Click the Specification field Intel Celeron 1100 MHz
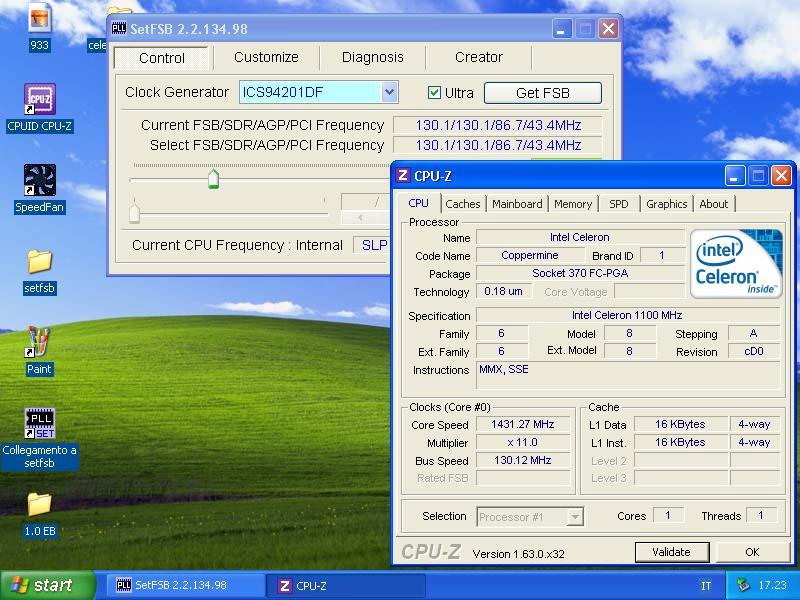 pos(628,315)
